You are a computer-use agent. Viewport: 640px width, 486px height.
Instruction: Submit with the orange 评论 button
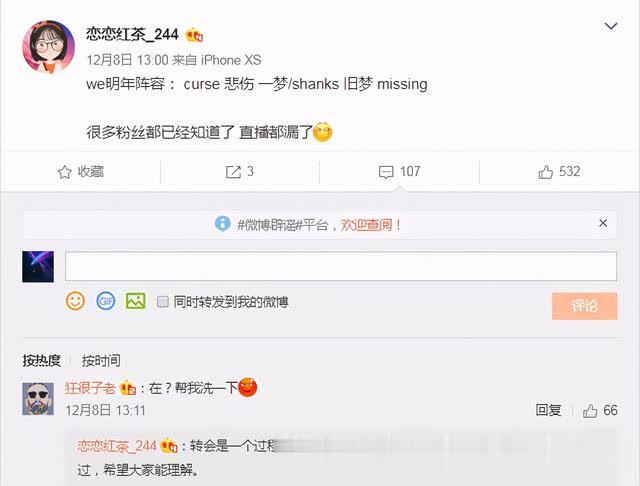coord(584,306)
